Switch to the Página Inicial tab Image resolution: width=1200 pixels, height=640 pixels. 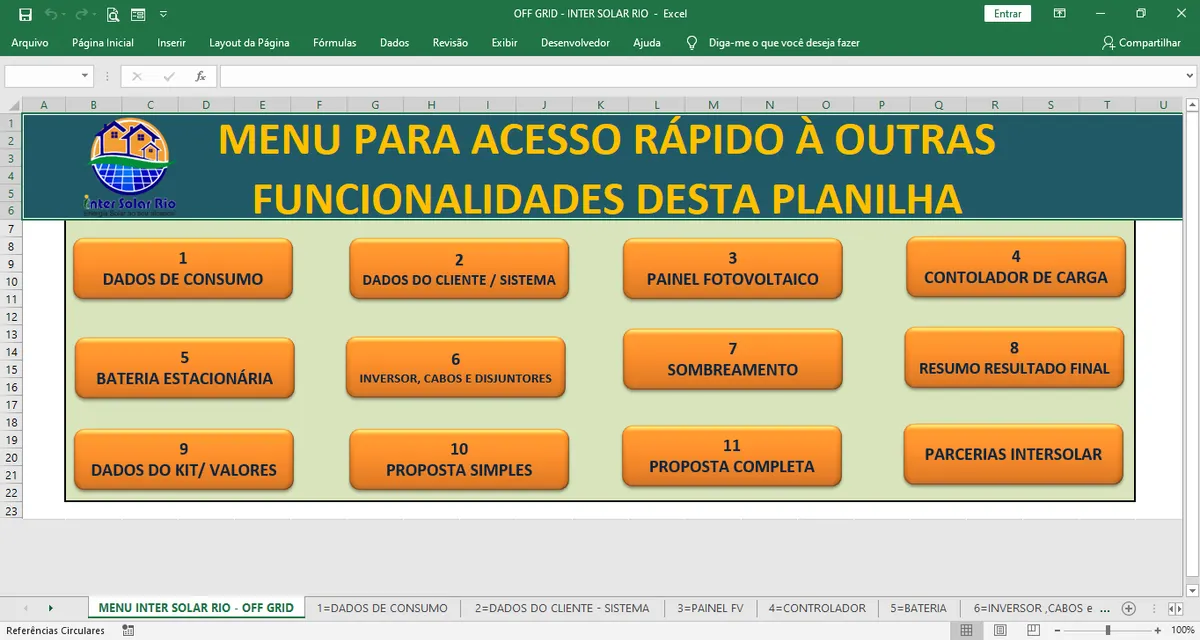coord(103,43)
